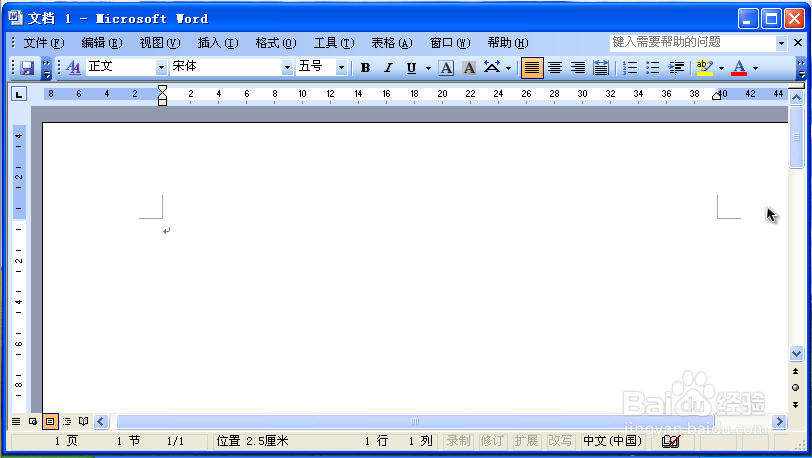Image resolution: width=812 pixels, height=458 pixels.
Task: Open the 视图(V) menu
Action: [160, 42]
